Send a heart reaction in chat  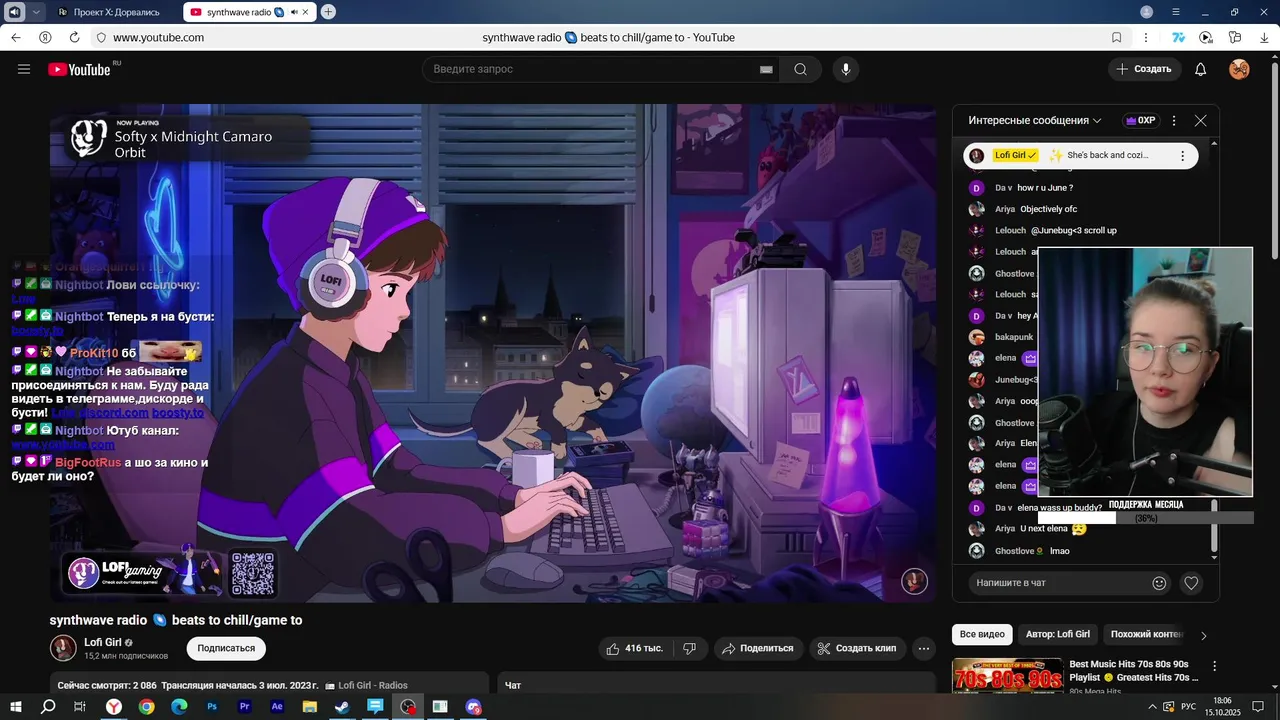(1191, 583)
